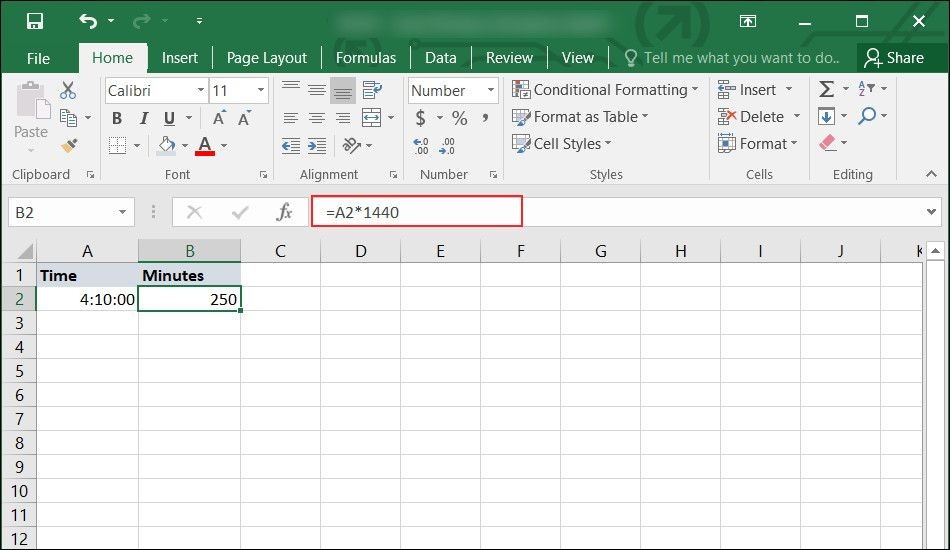This screenshot has width=950, height=550.
Task: Toggle Underline formatting
Action: (170, 118)
